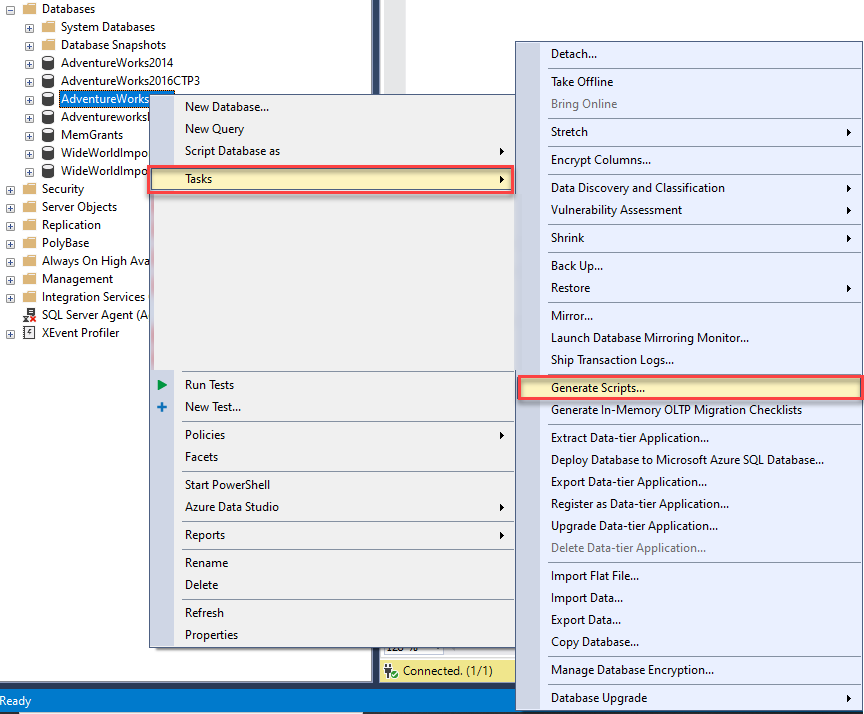The image size is (864, 714).
Task: Select New Database... in context menu
Action: [x=331, y=107]
